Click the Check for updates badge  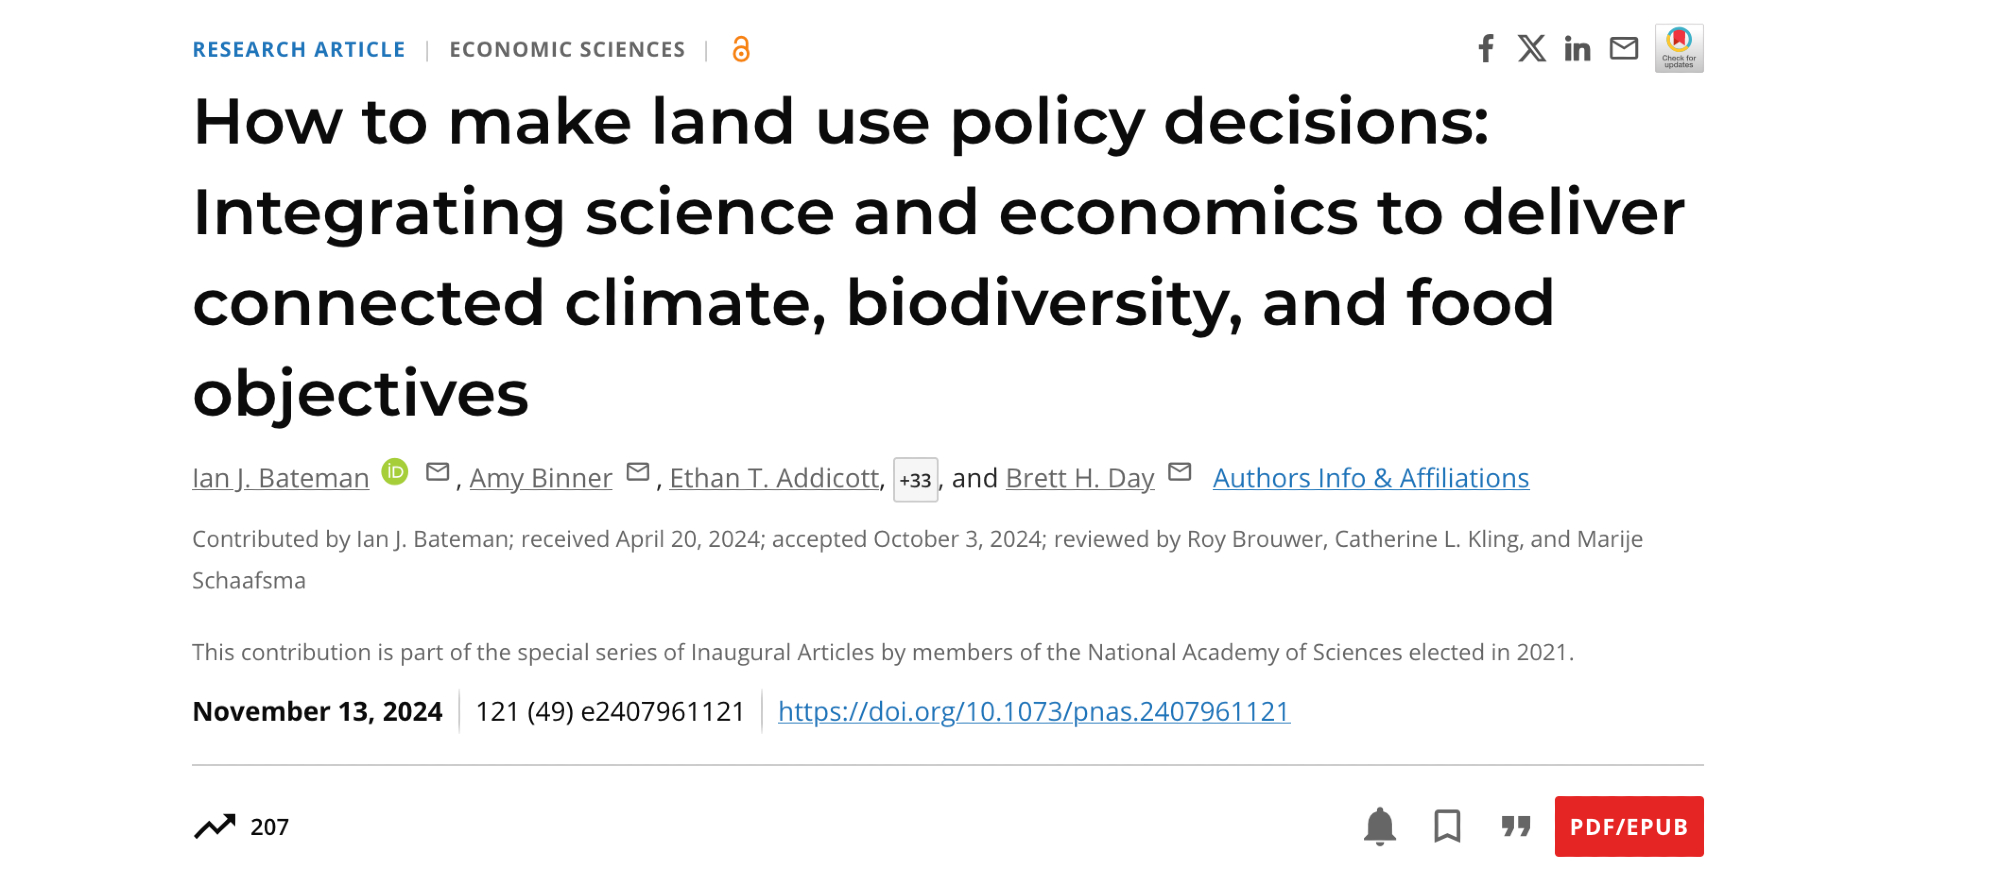tap(1679, 48)
